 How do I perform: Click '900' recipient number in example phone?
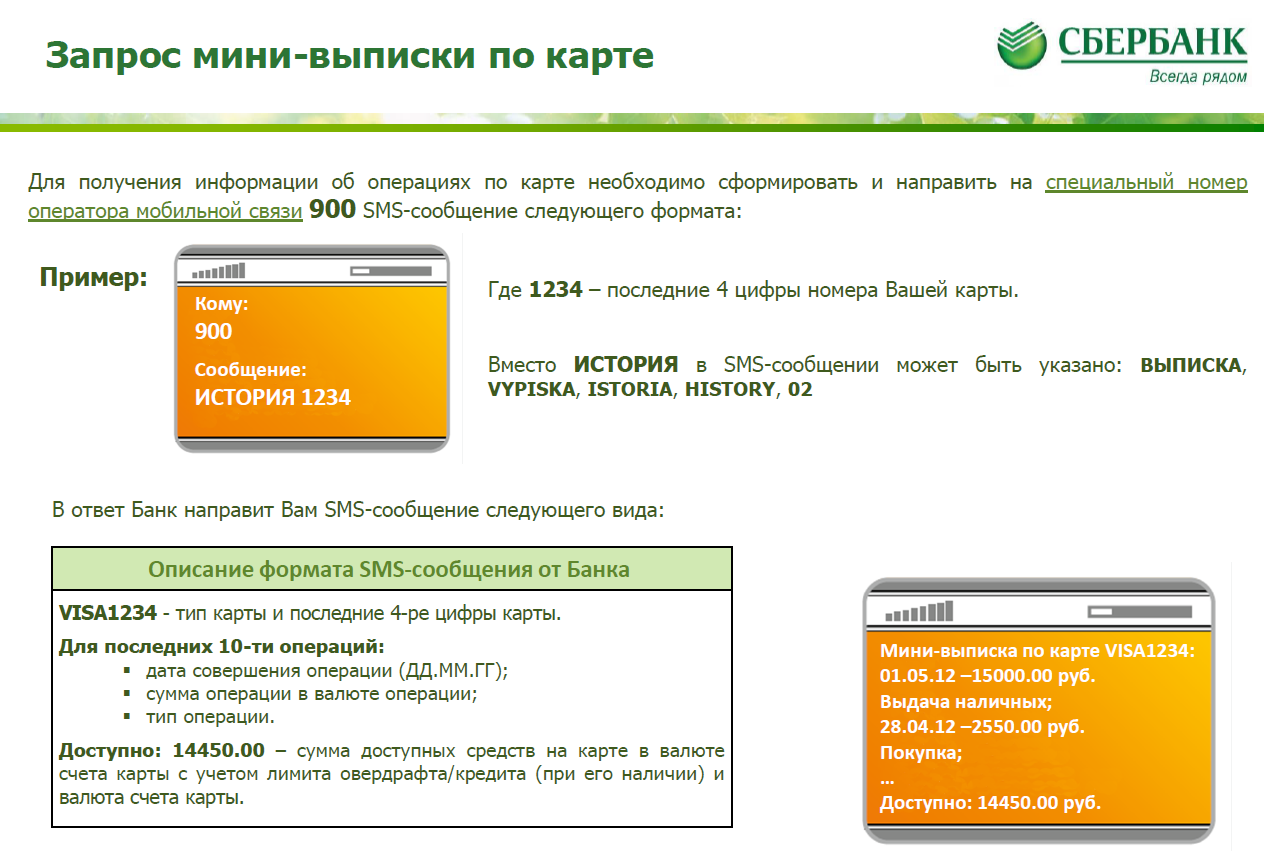[x=213, y=331]
